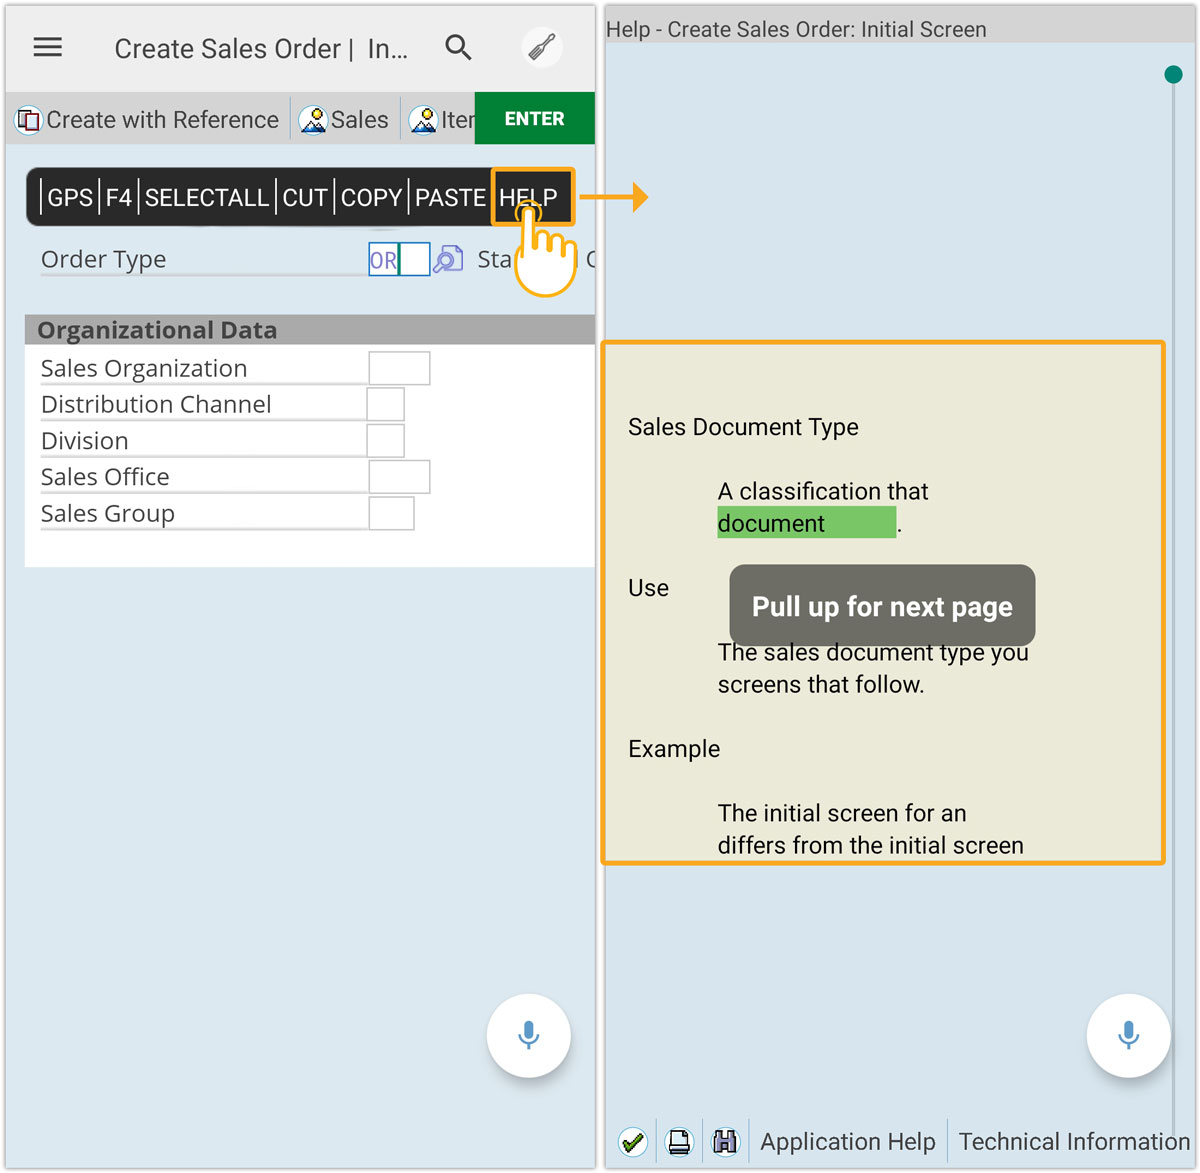The image size is (1200, 1173).
Task: Tap PASTE in the shortcut bar
Action: tap(450, 197)
